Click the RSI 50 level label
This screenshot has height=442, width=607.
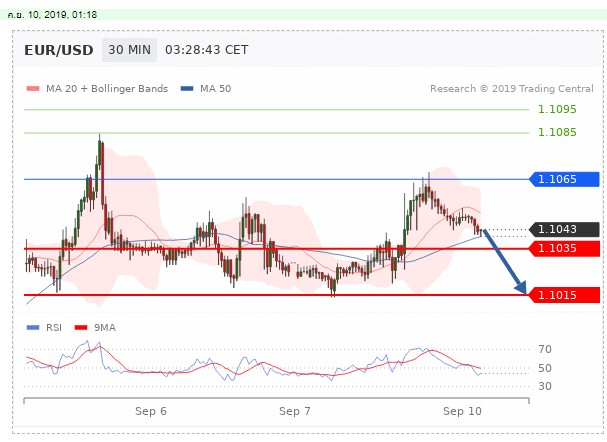pyautogui.click(x=545, y=368)
